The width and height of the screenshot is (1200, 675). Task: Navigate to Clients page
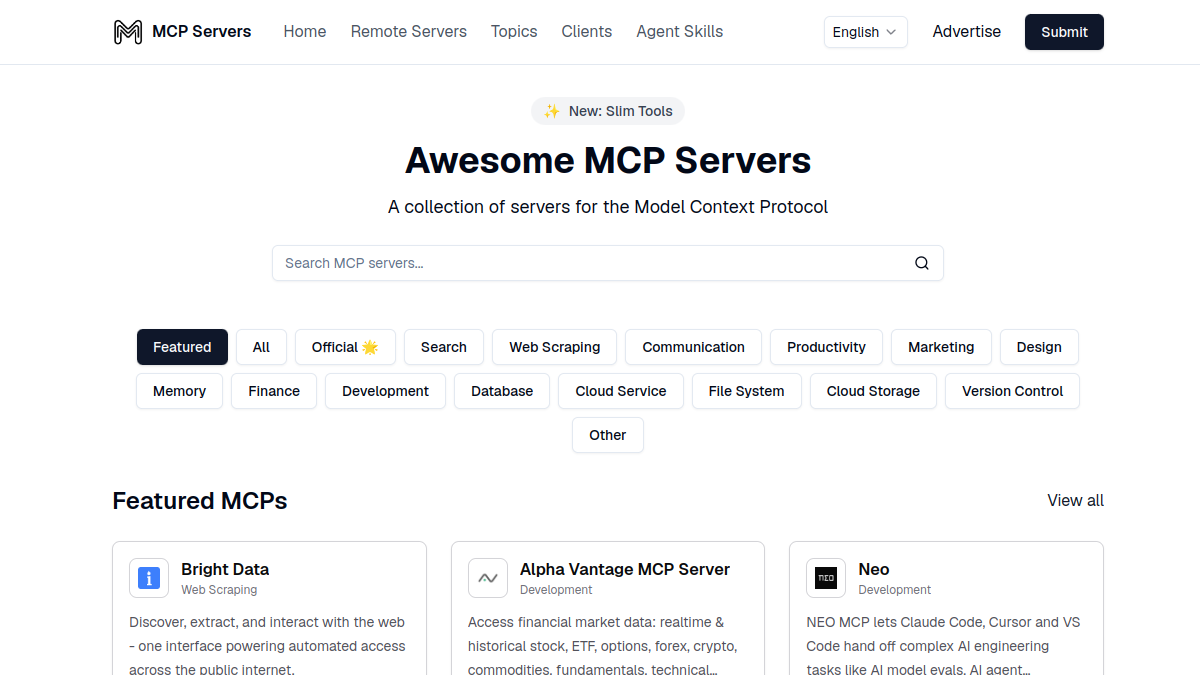[x=587, y=32]
